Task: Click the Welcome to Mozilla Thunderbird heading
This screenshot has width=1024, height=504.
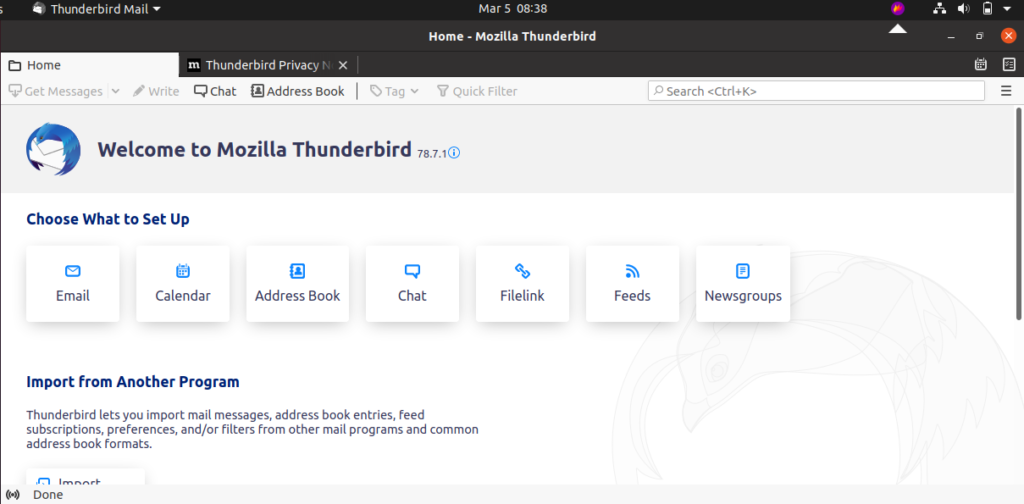Action: pos(255,150)
